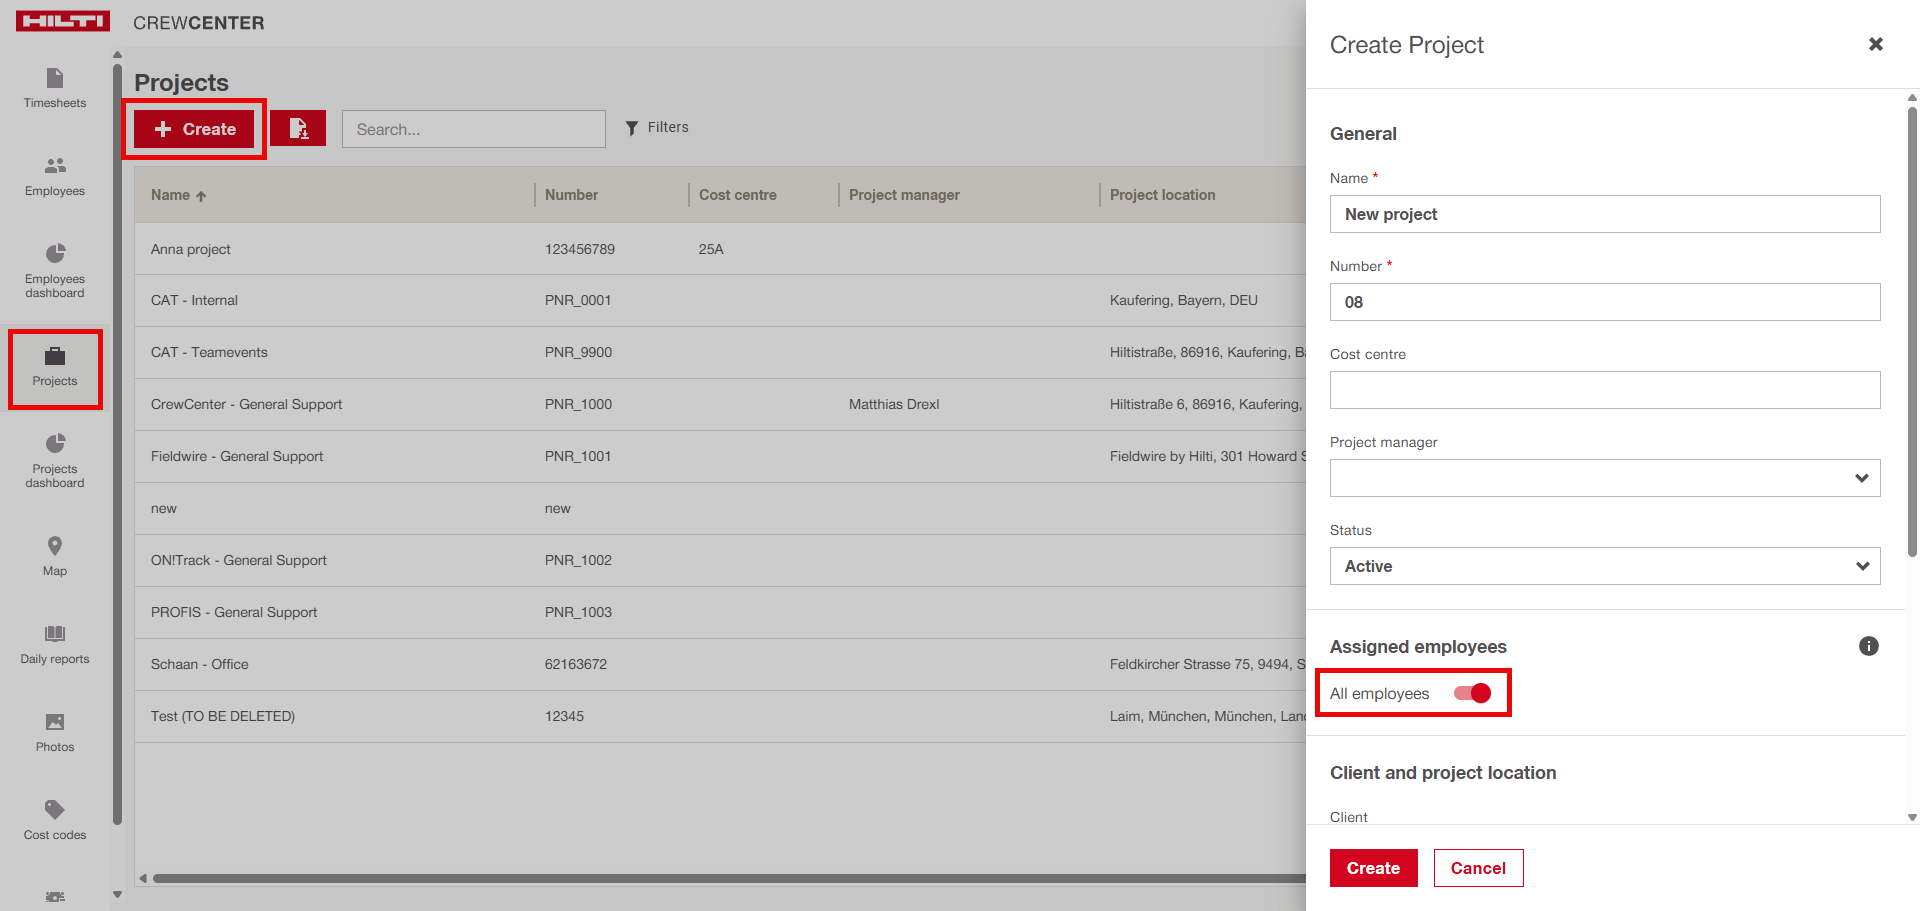This screenshot has width=1920, height=911.
Task: Click the Create Project panel vertical scrollbar
Action: tap(1912, 330)
